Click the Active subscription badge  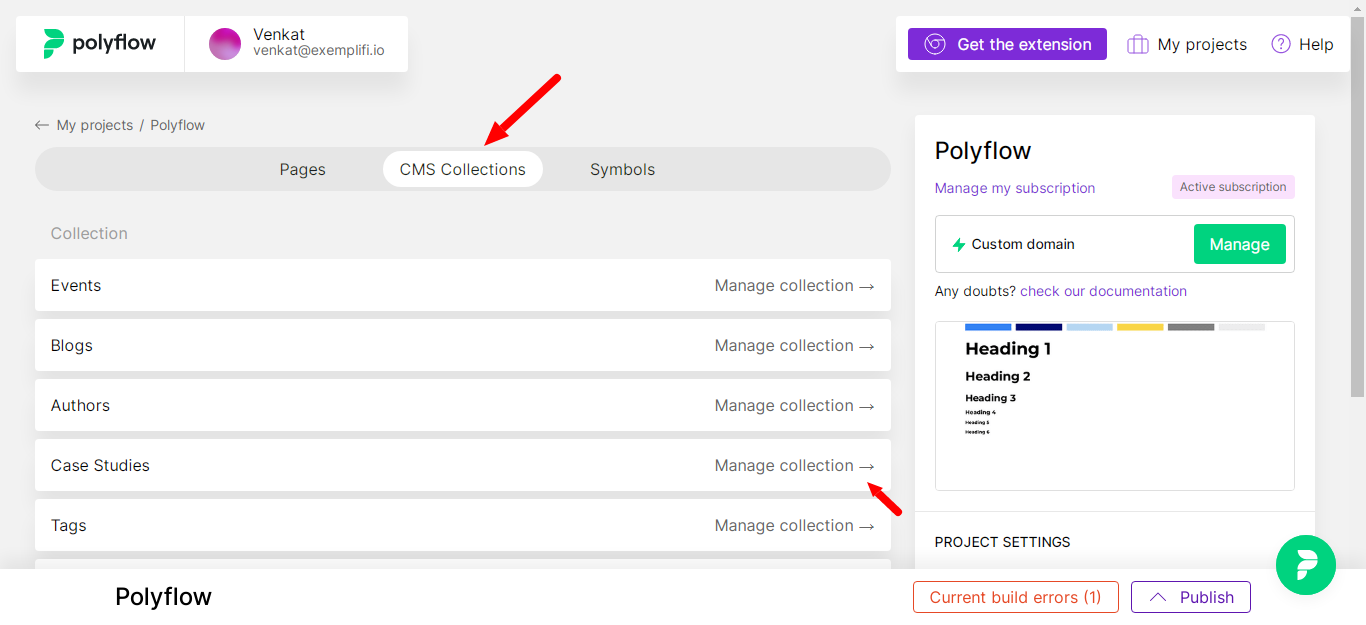pos(1233,187)
